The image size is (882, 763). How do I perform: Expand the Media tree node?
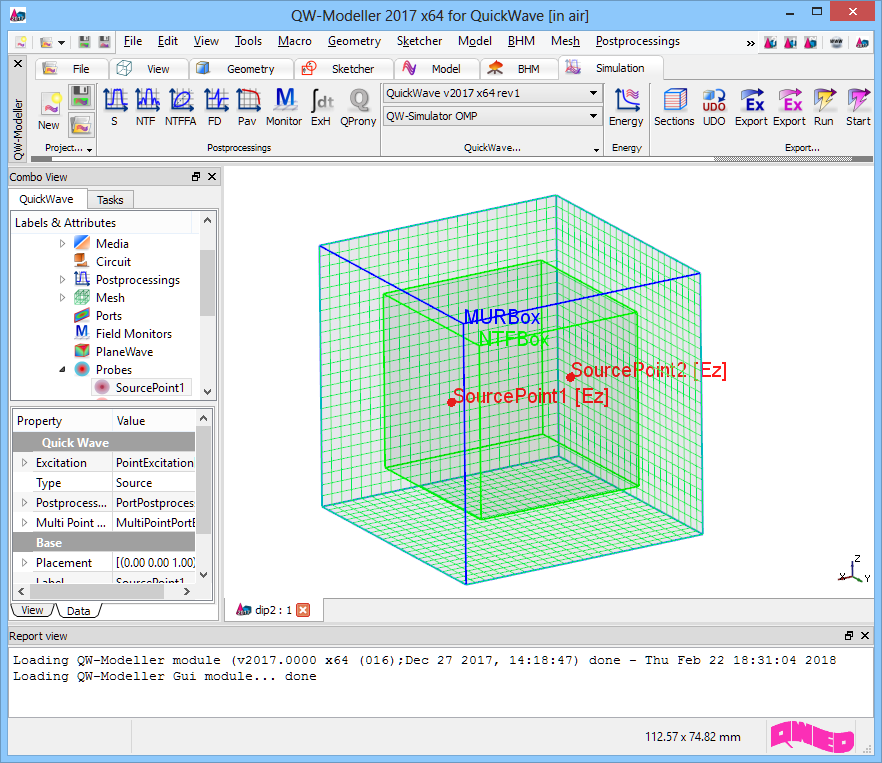[x=62, y=244]
